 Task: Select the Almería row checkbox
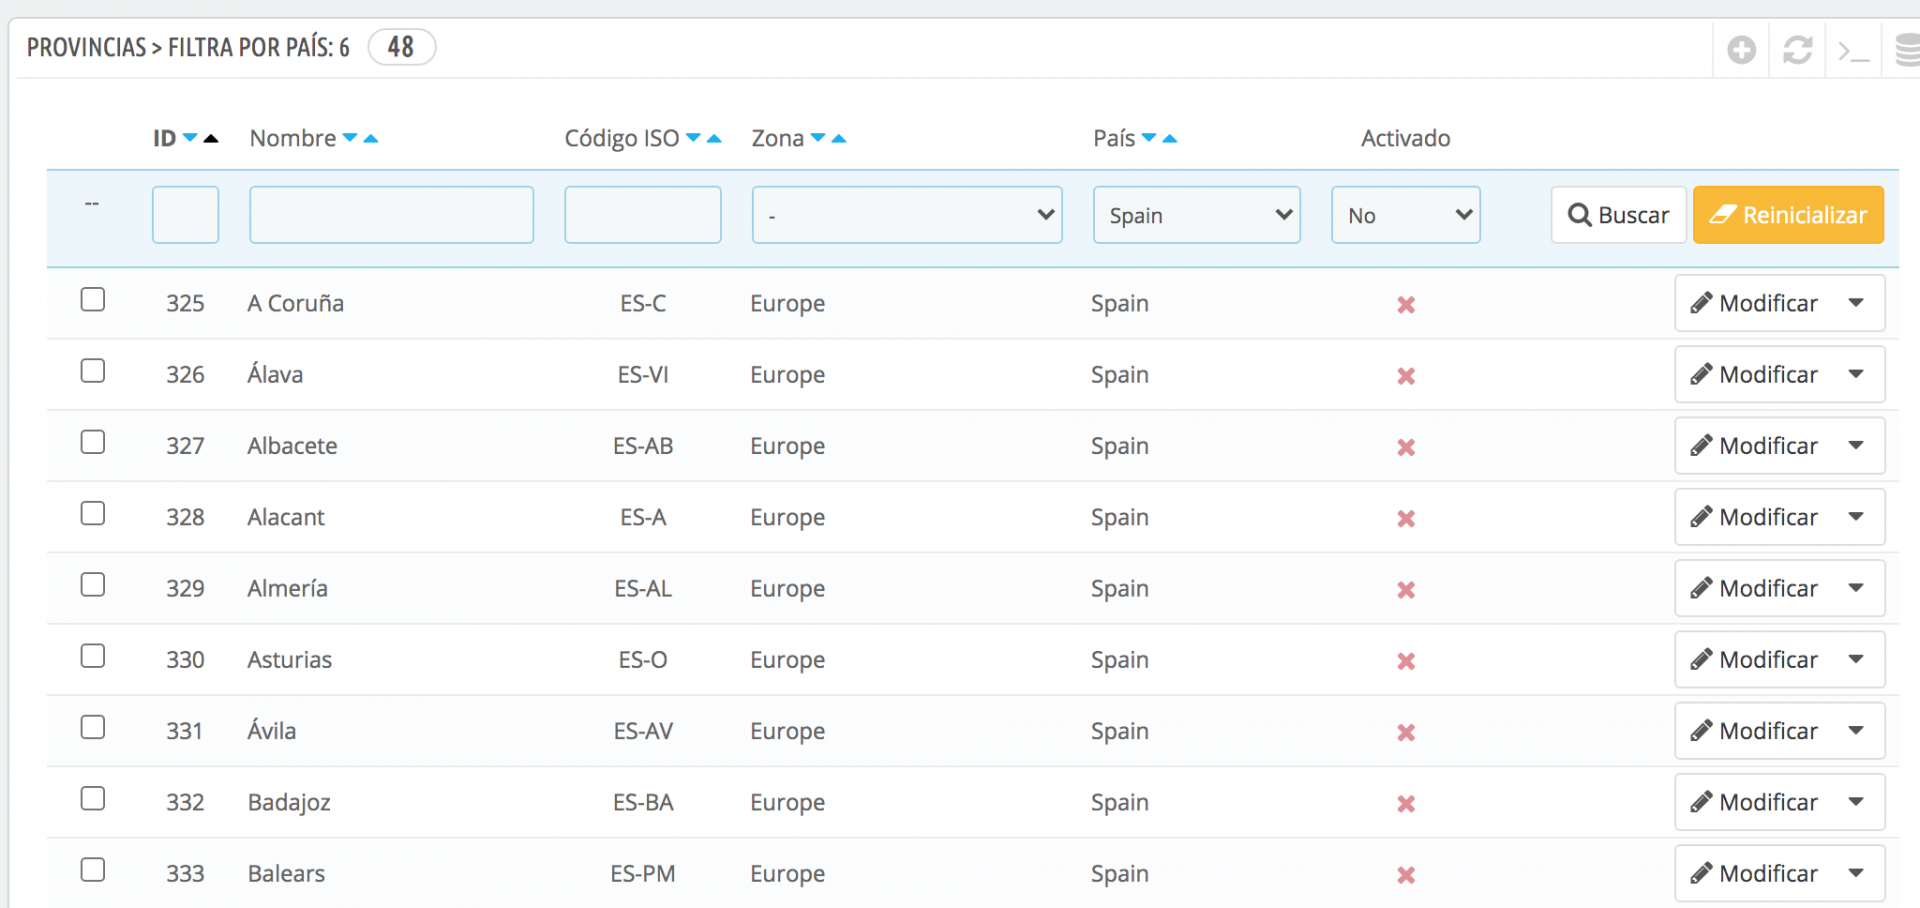click(93, 585)
